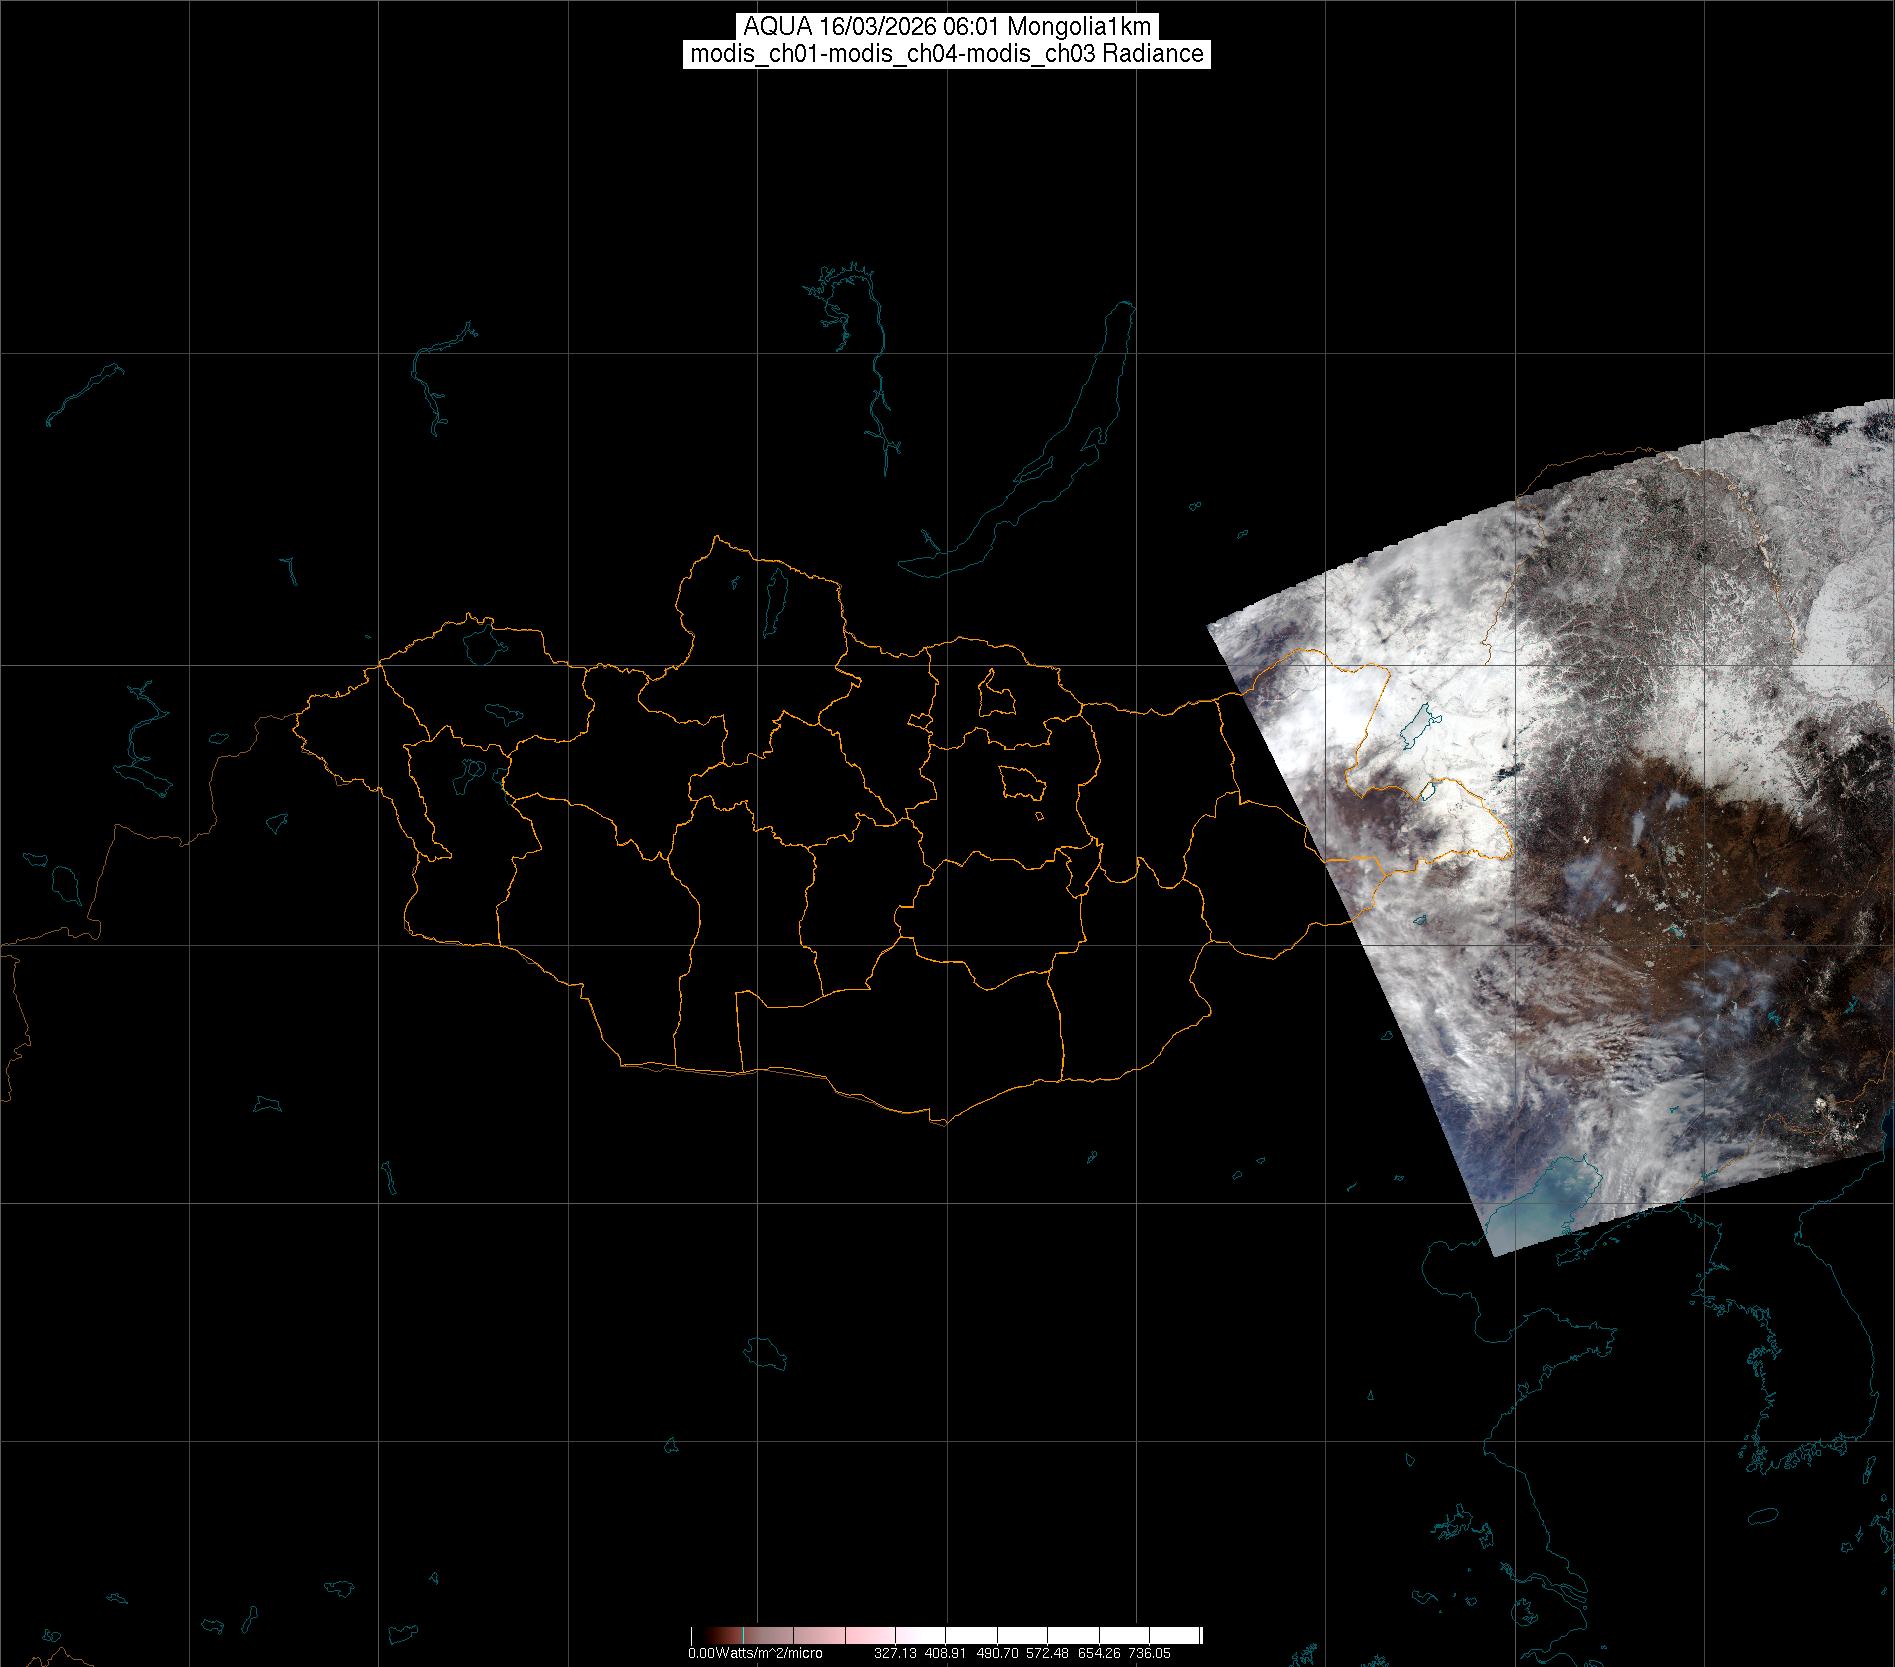
Task: Click the 736.05 scale value
Action: pyautogui.click(x=1149, y=1654)
